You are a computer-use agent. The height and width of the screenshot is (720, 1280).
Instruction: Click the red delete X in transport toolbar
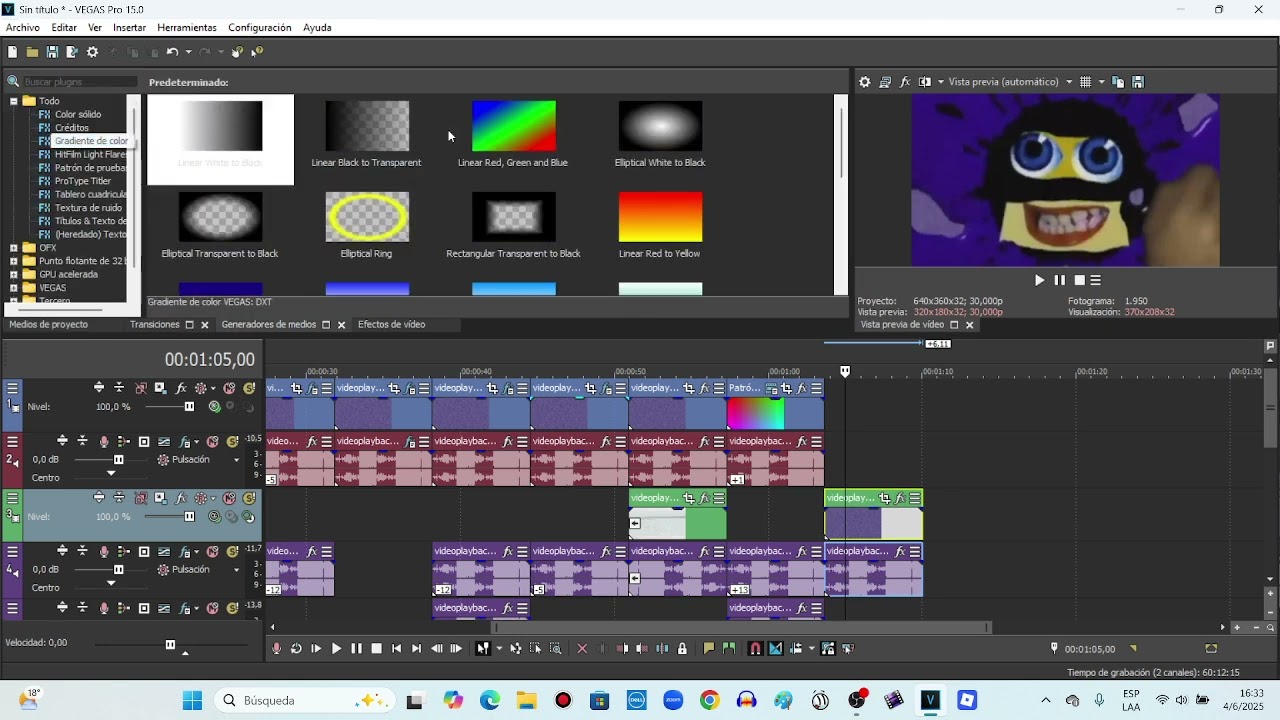[x=582, y=649]
